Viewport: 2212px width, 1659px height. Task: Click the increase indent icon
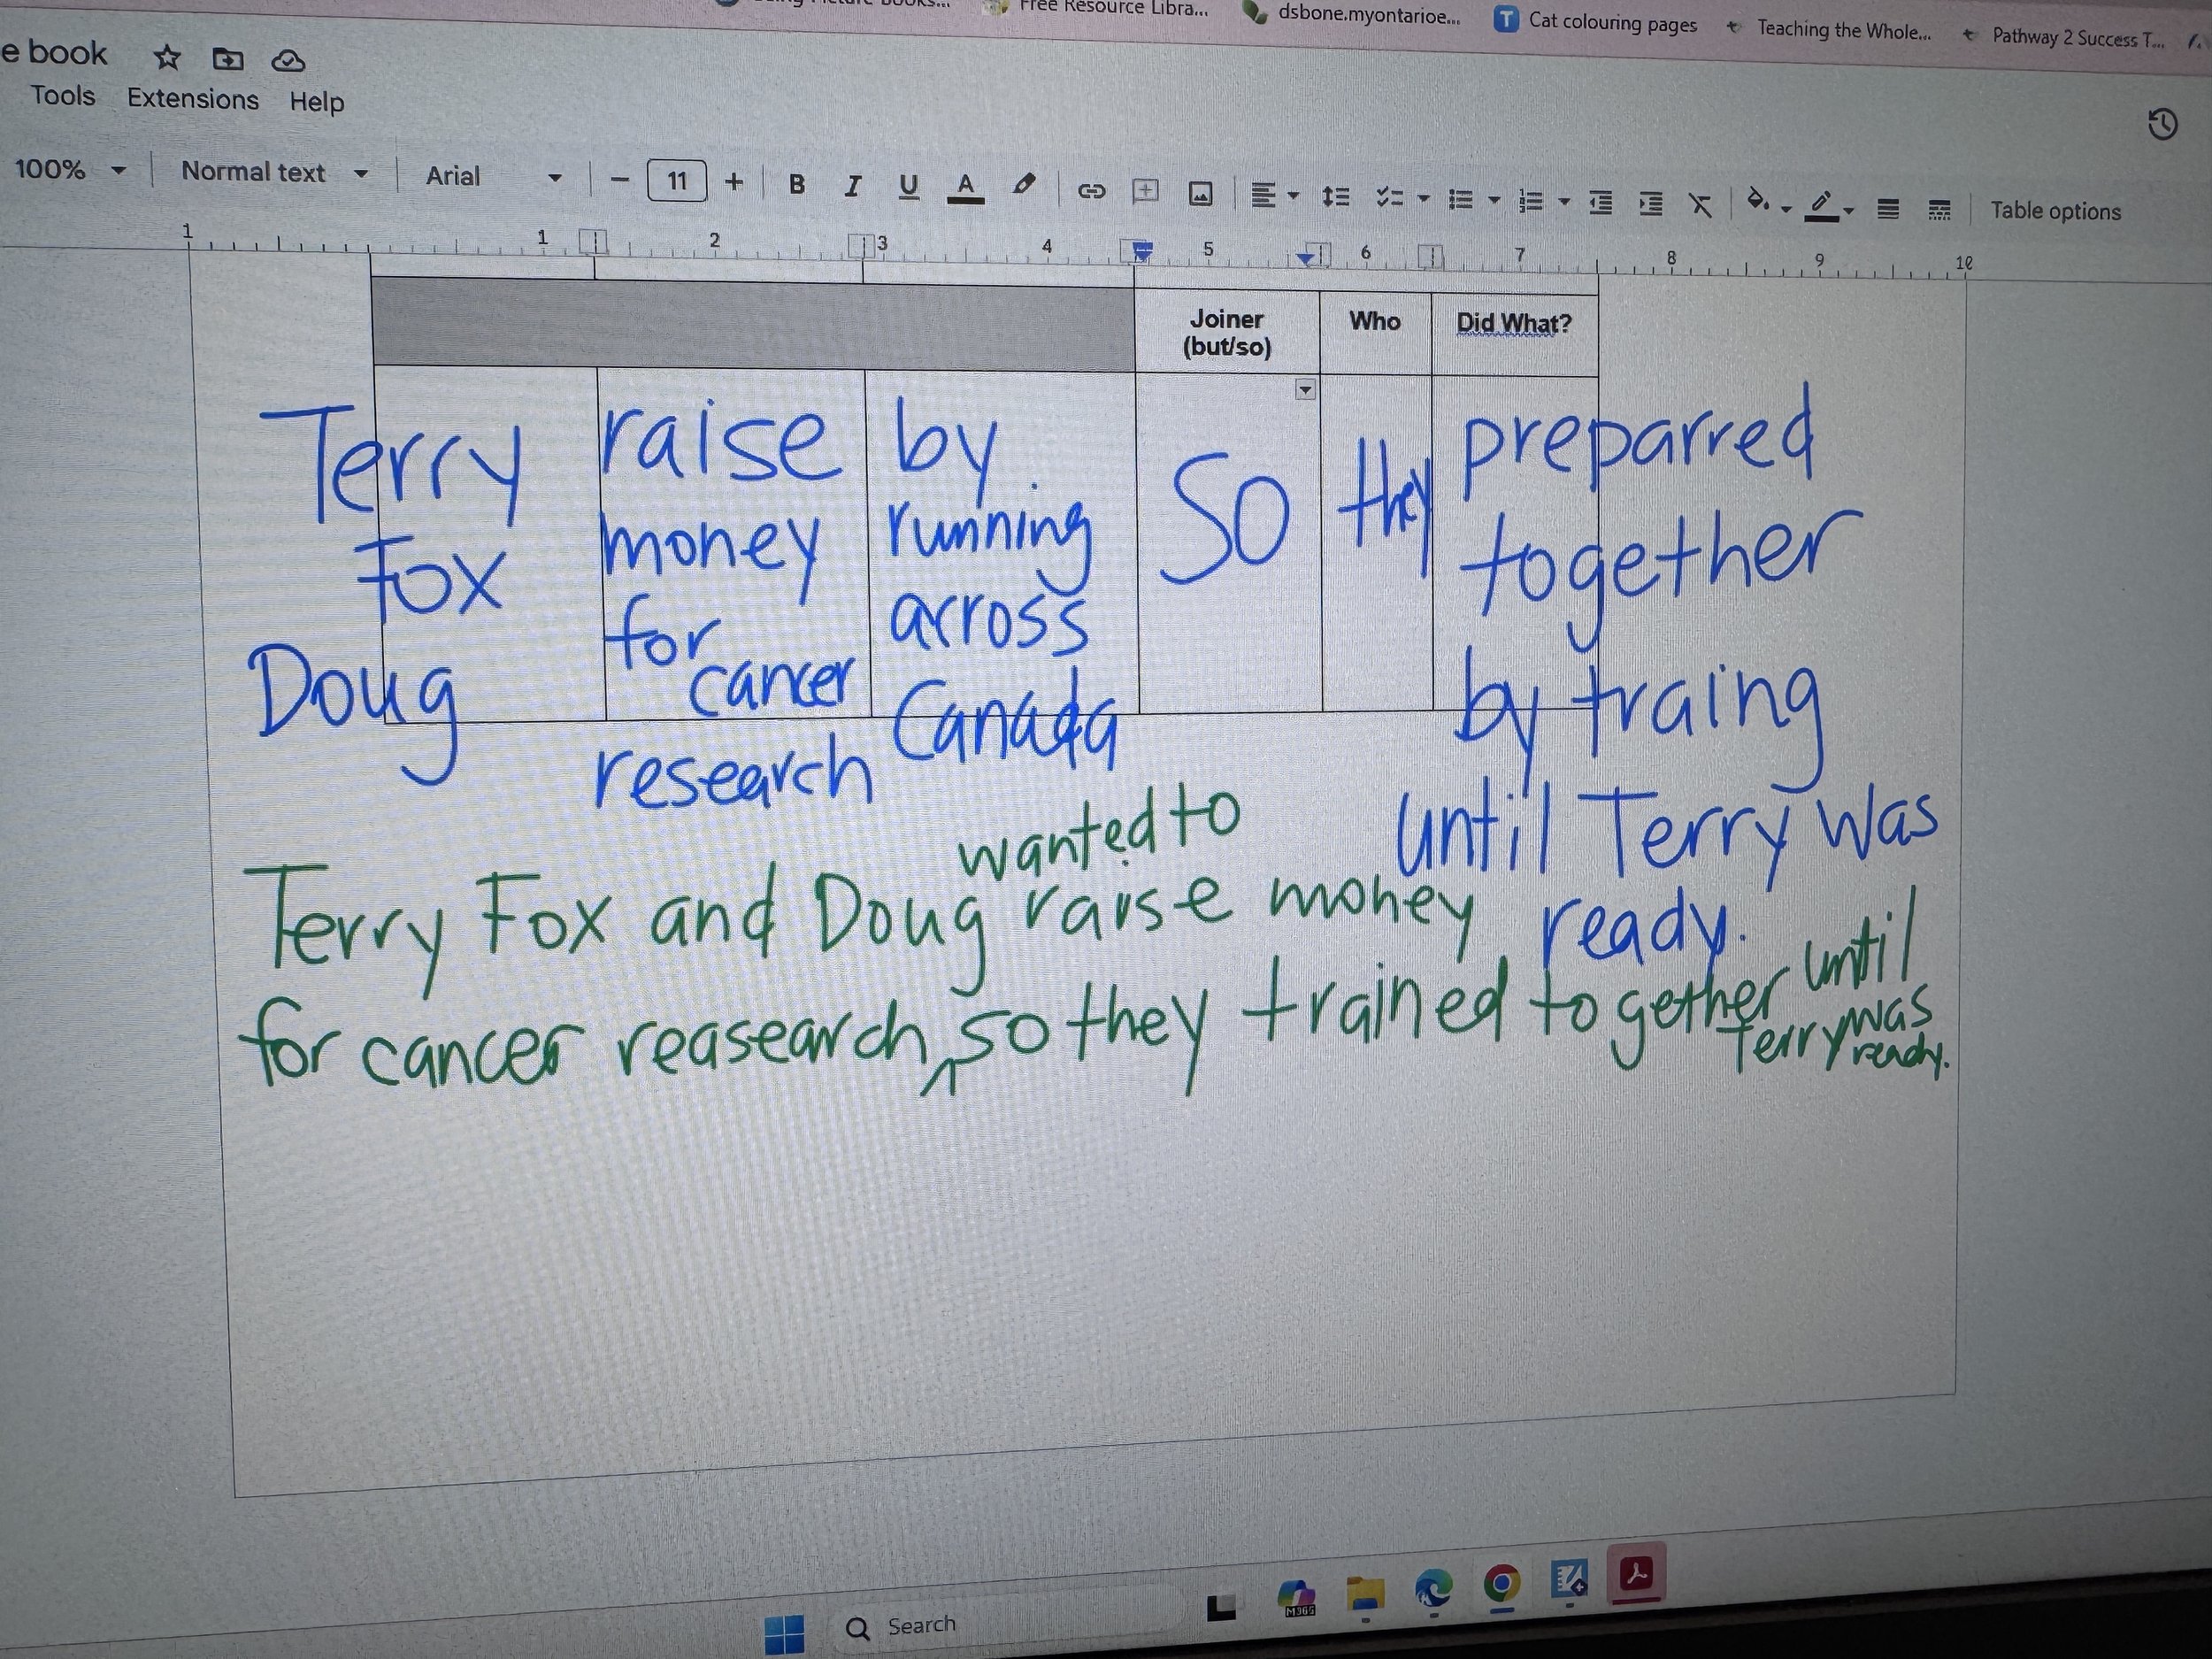pyautogui.click(x=1651, y=204)
